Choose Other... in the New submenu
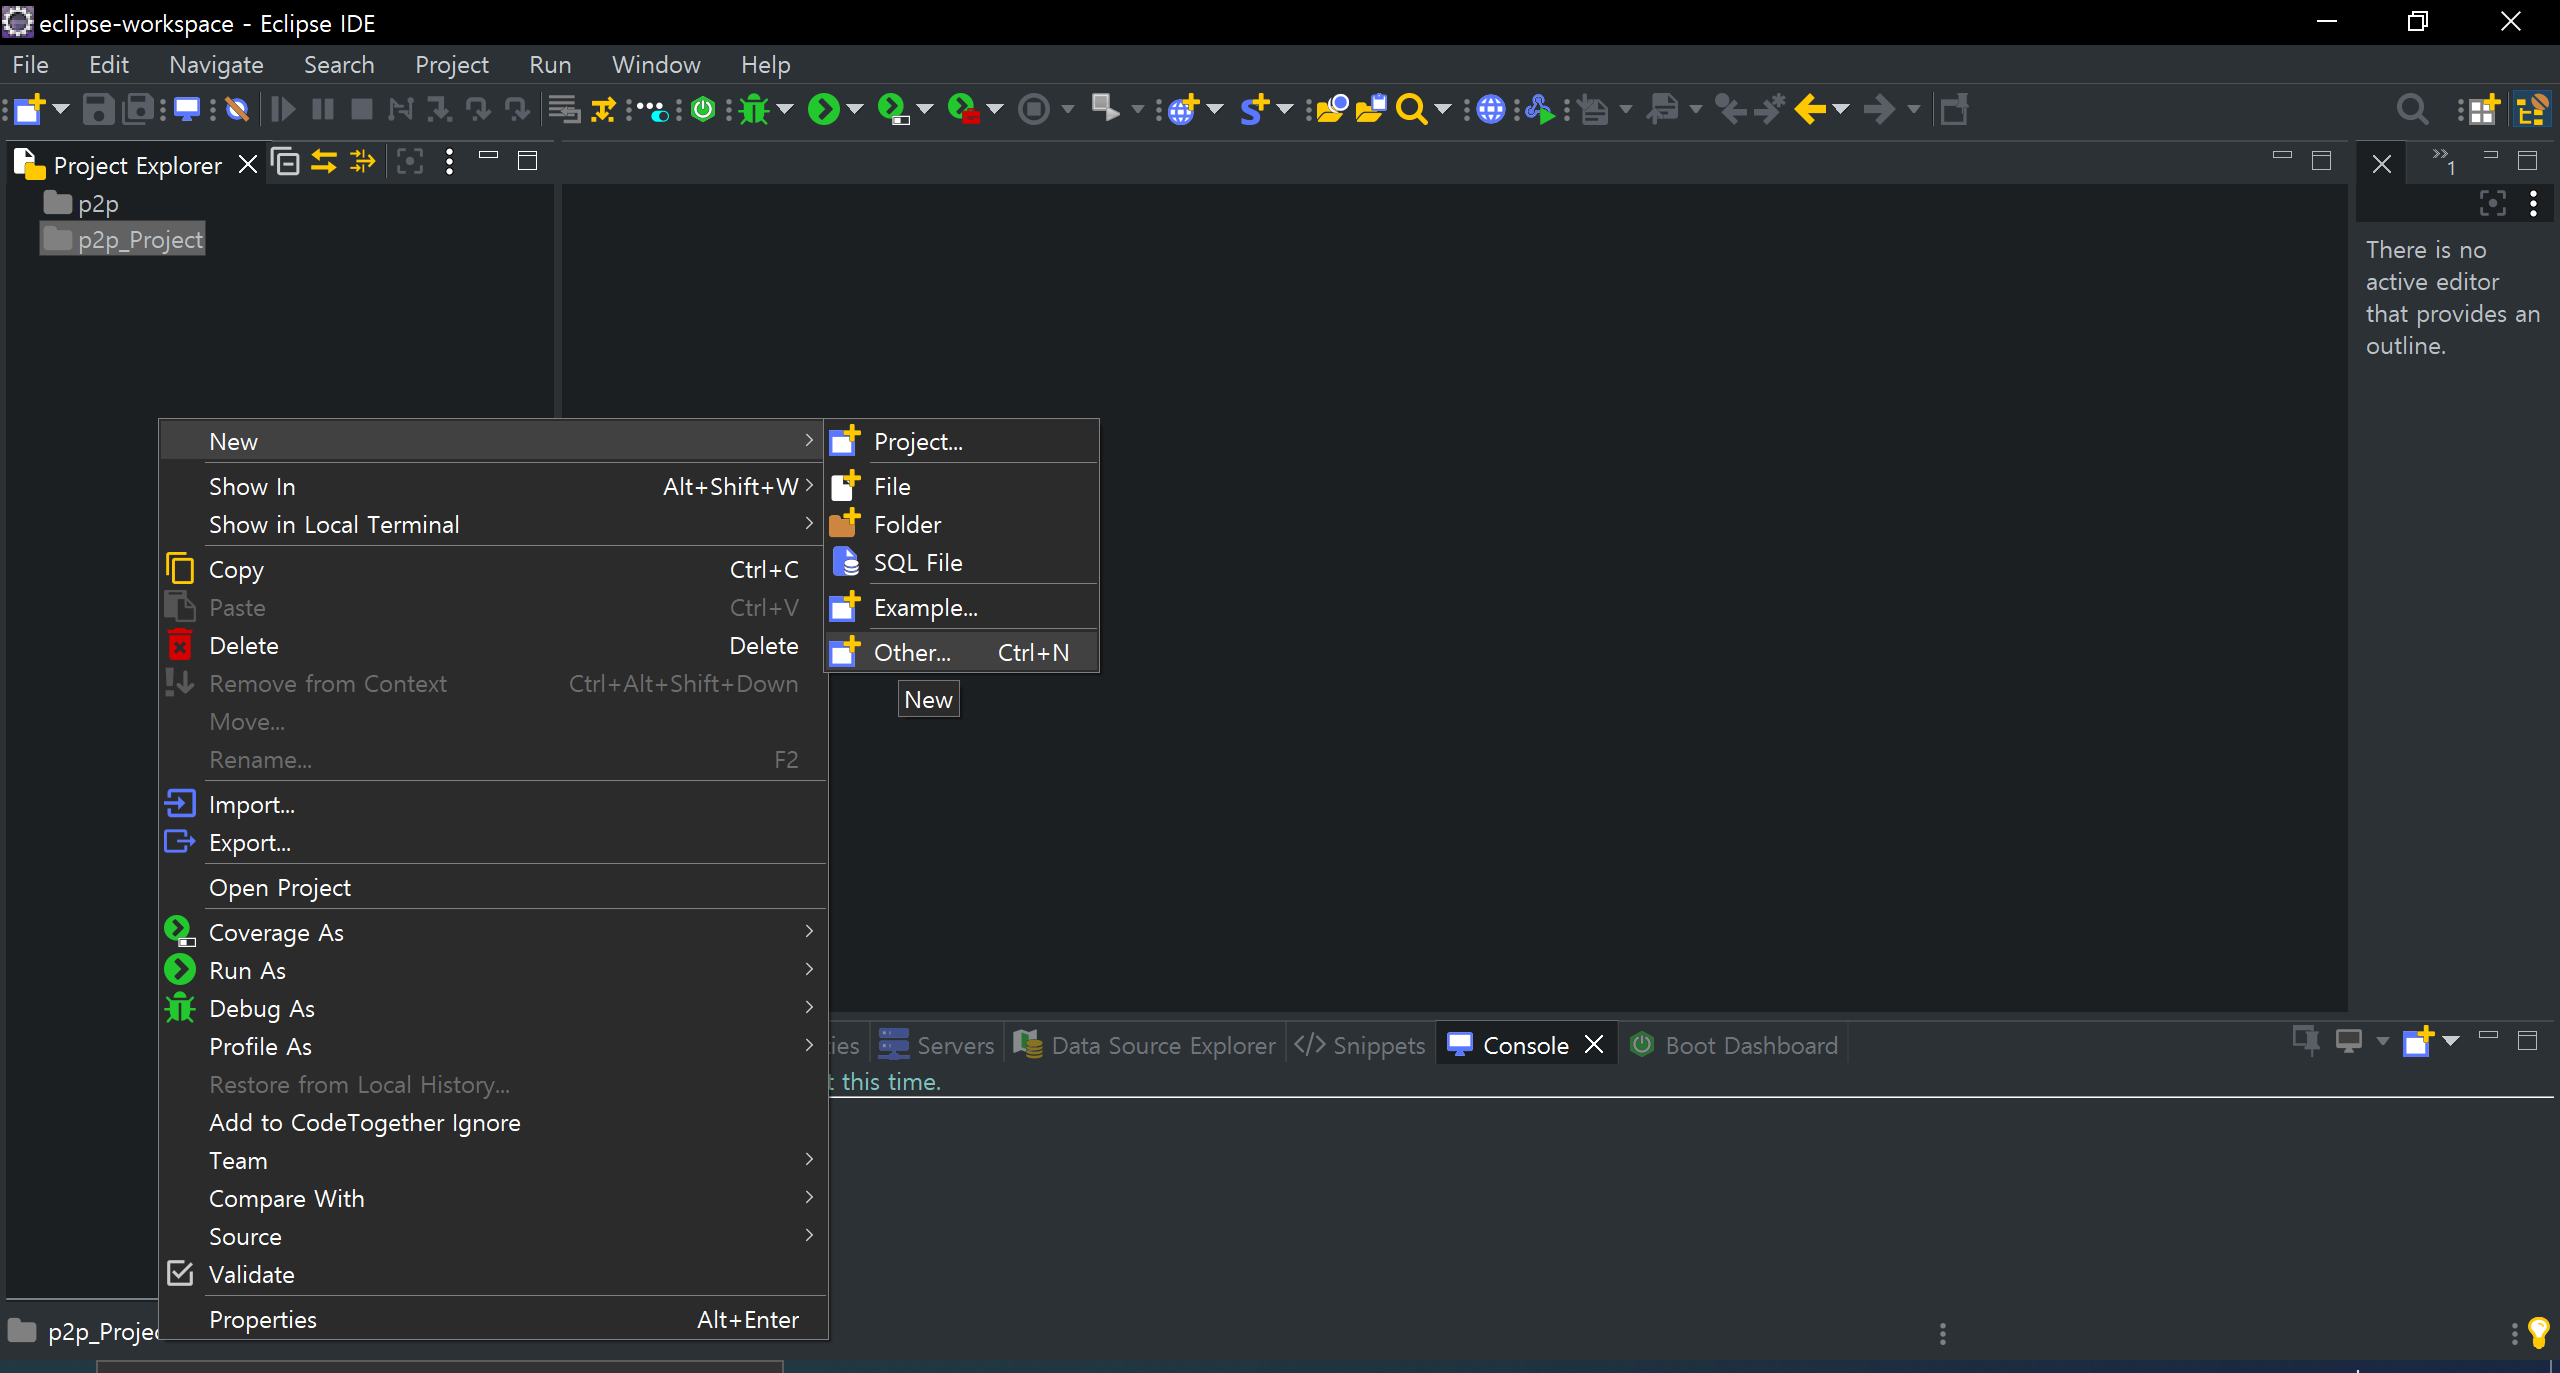This screenshot has height=1373, width=2560. click(911, 652)
